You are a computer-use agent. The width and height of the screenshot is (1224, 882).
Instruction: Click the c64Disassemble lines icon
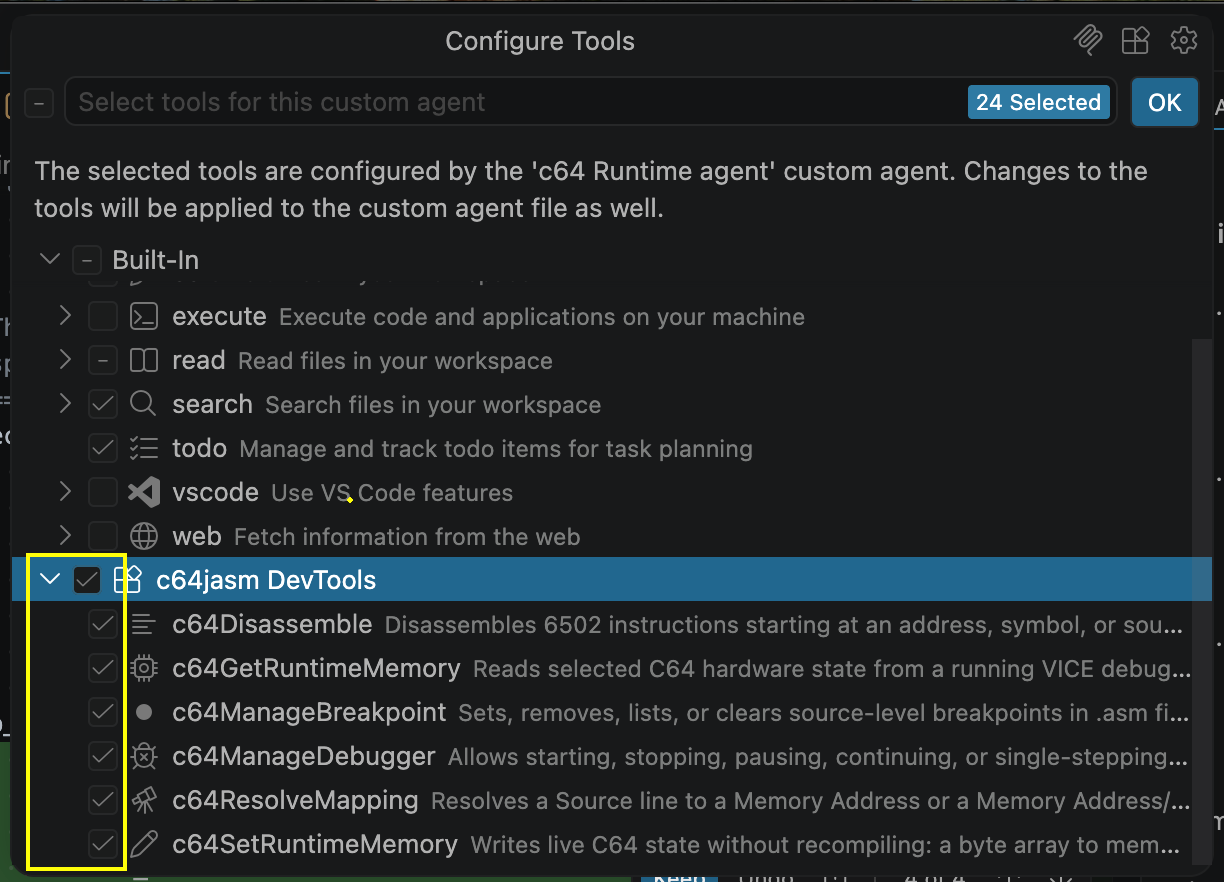click(144, 625)
